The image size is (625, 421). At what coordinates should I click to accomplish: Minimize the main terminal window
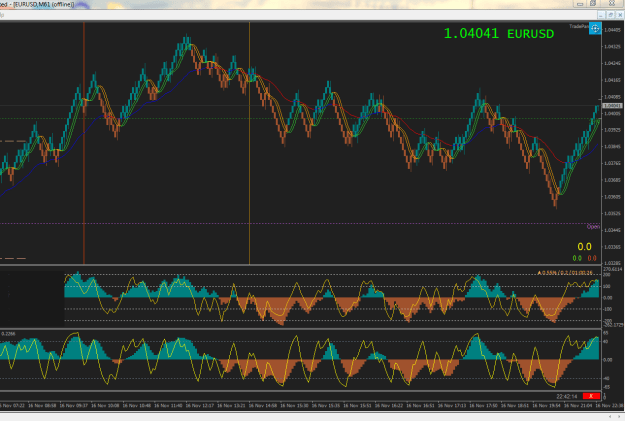pos(580,4)
